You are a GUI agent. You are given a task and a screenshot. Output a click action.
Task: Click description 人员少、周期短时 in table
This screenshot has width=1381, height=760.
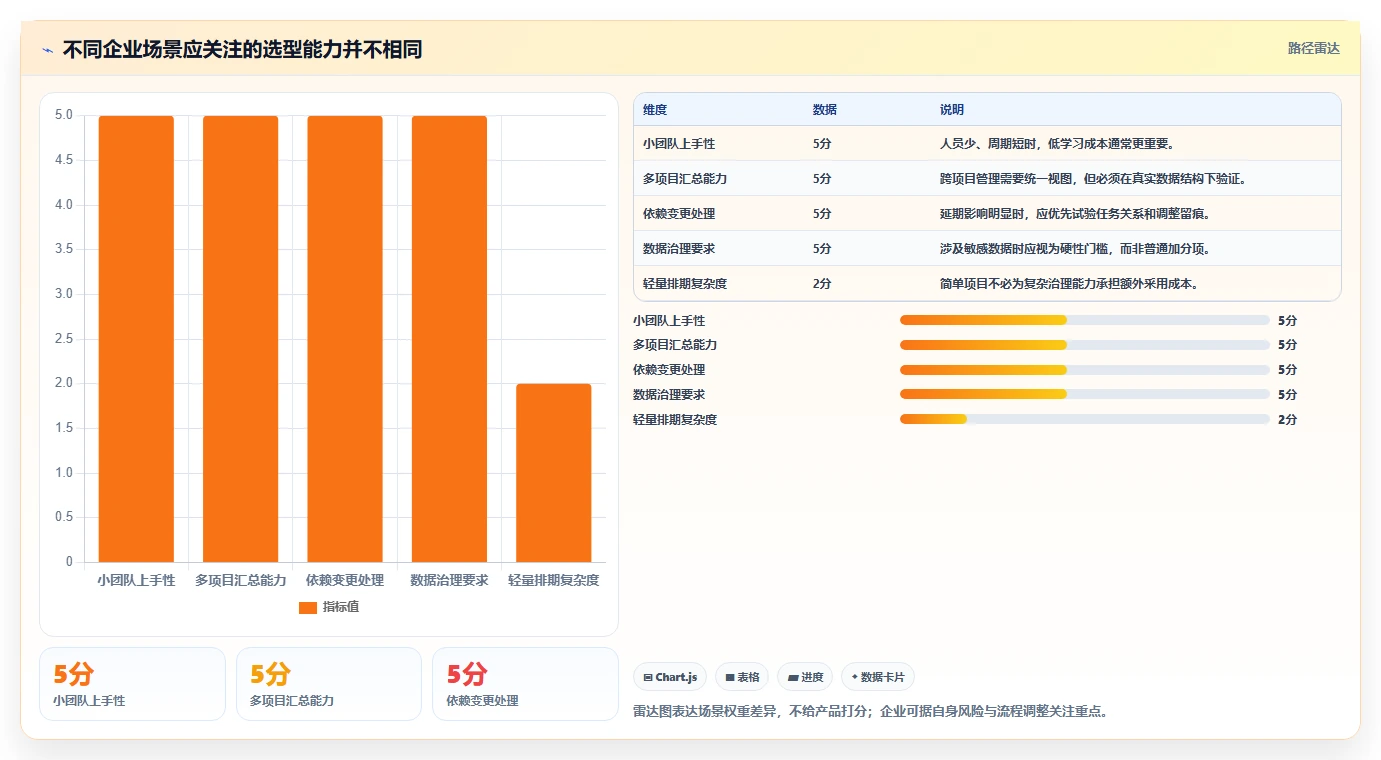pos(1057,144)
